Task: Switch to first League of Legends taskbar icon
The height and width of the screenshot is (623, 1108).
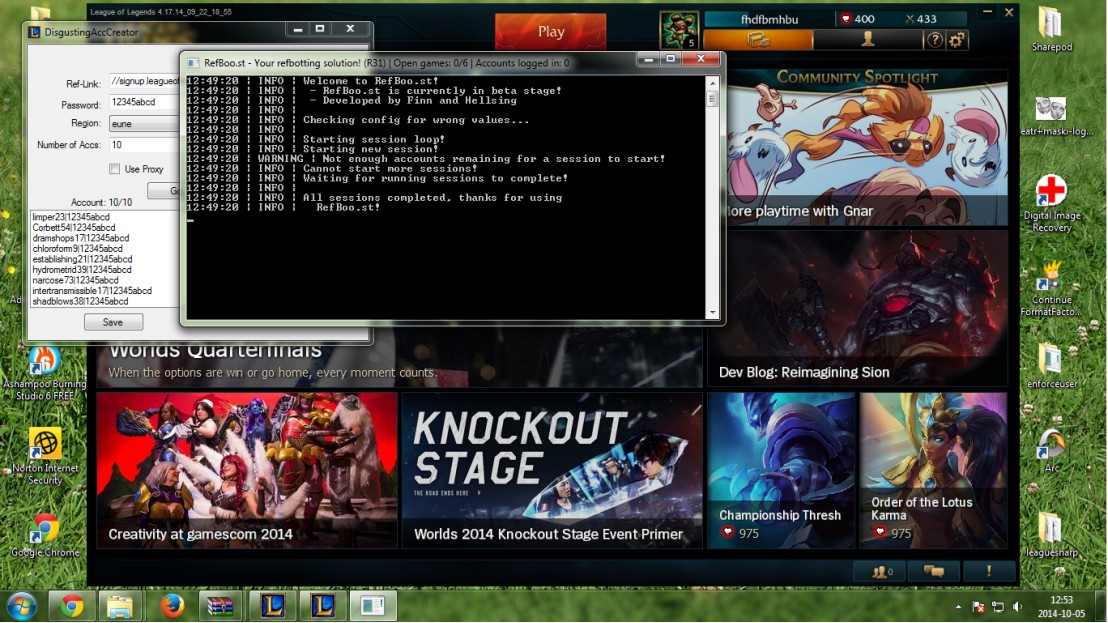Action: (x=273, y=606)
